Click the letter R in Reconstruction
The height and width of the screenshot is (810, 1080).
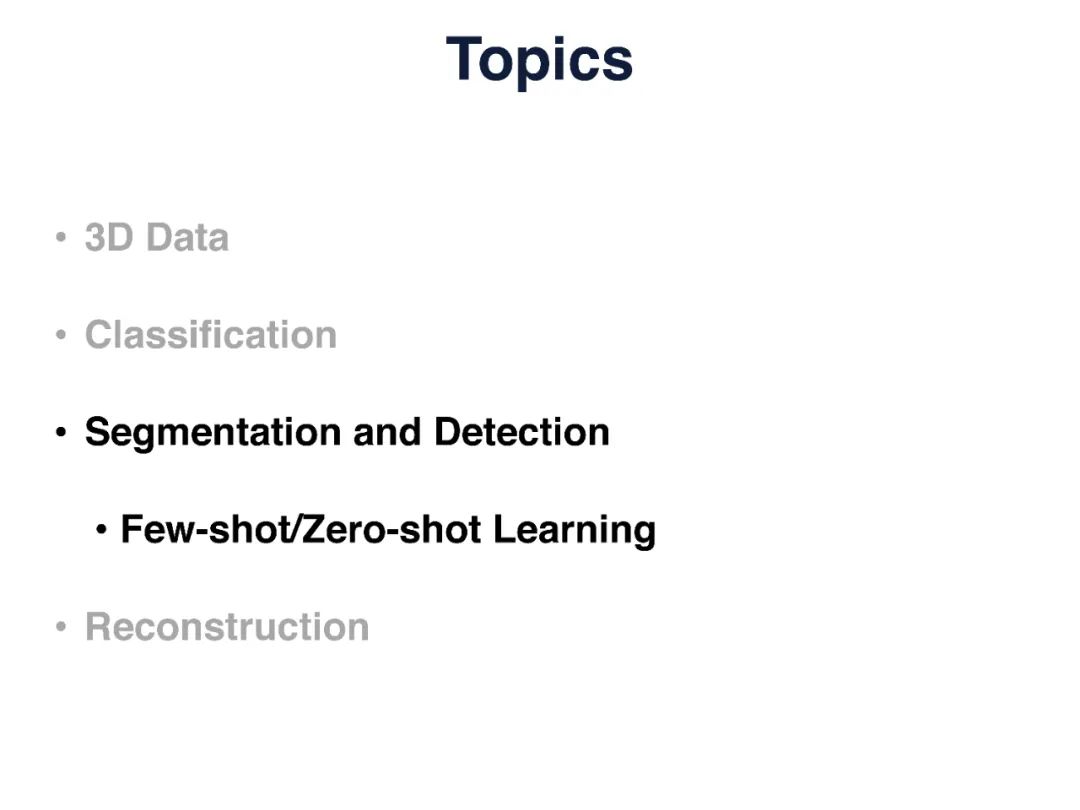click(x=98, y=627)
